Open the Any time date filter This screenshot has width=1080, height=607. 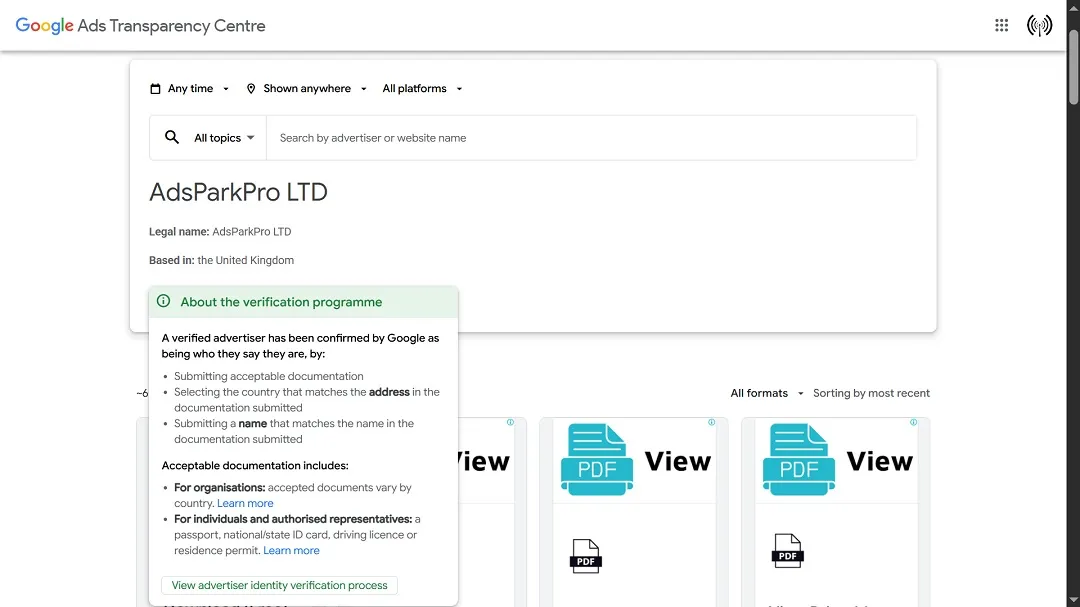(189, 88)
